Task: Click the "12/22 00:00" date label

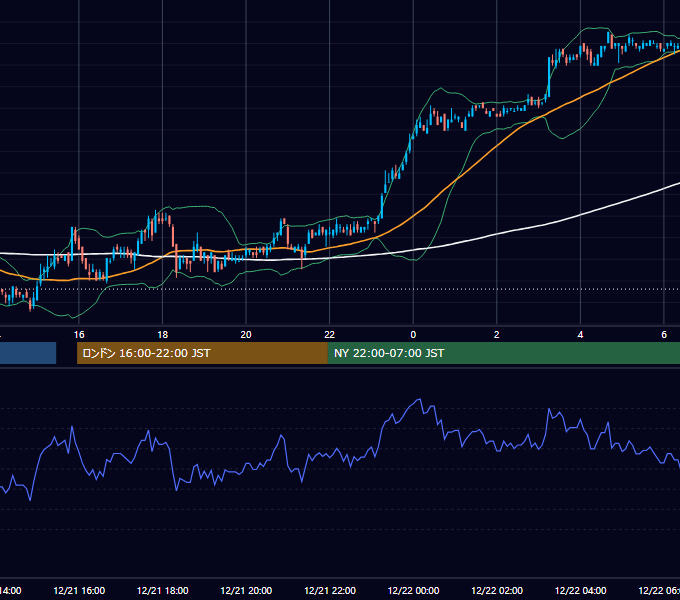Action: [x=413, y=591]
